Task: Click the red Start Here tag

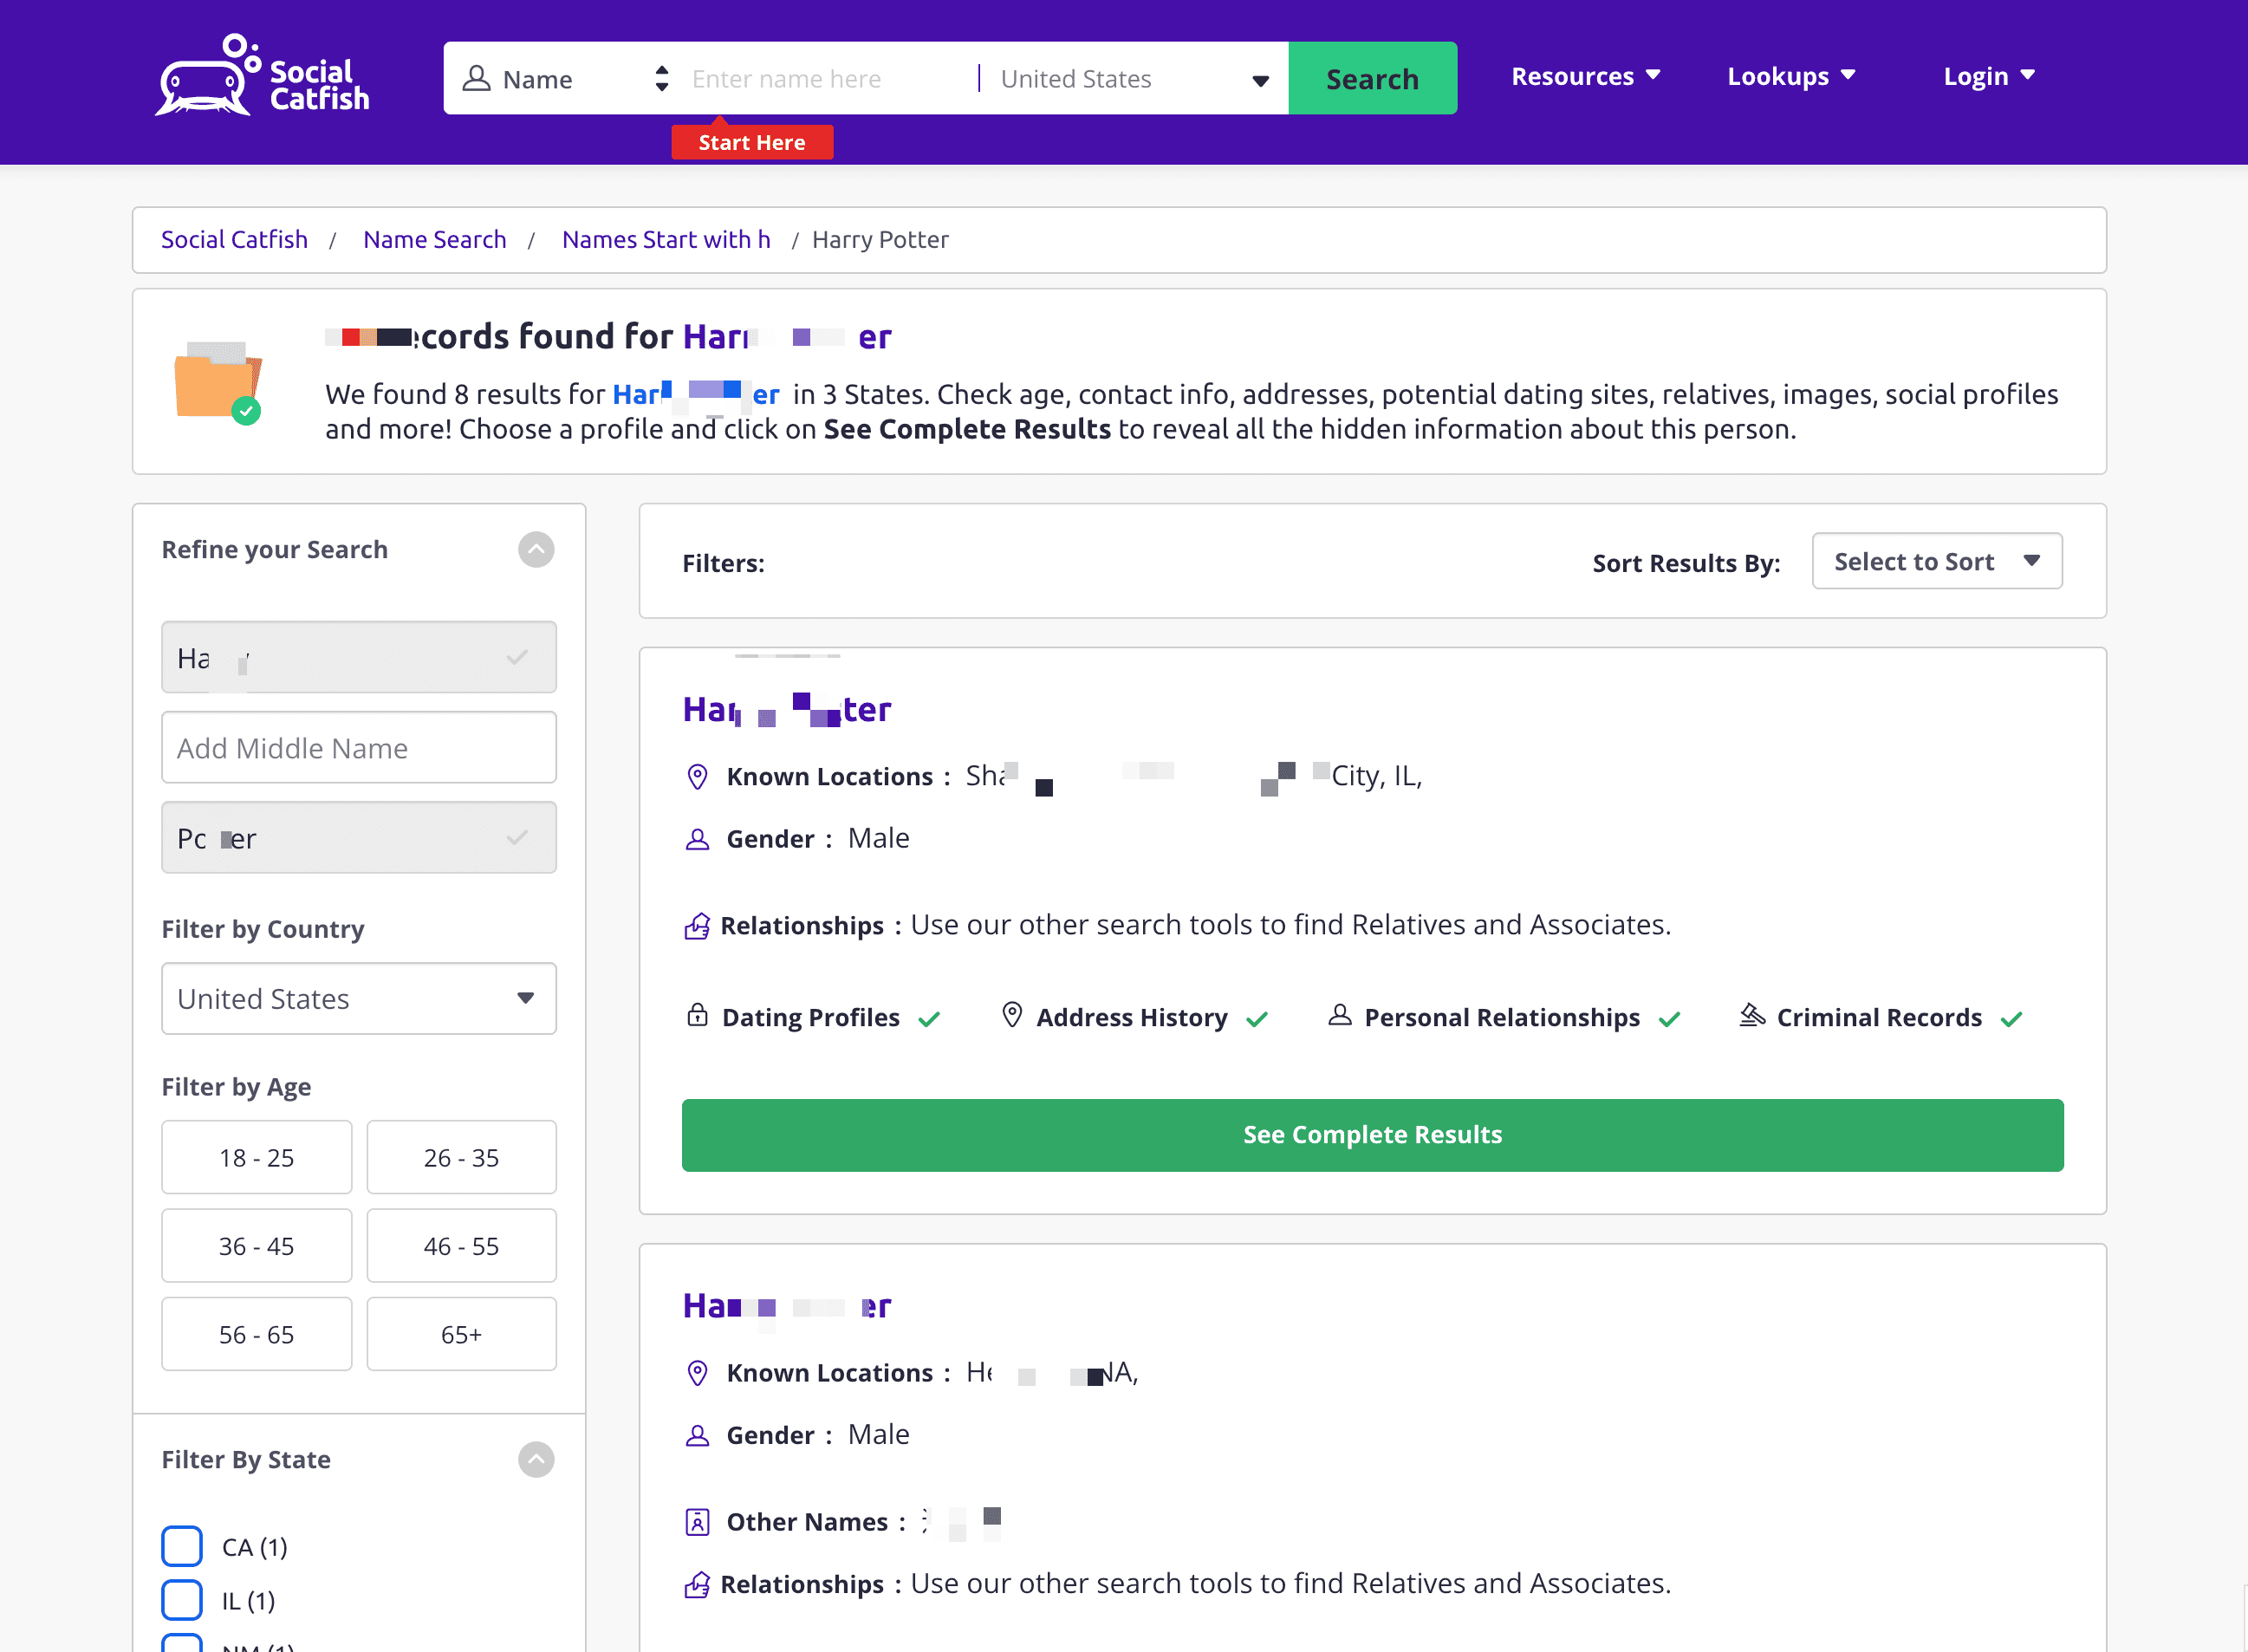Action: pos(752,142)
